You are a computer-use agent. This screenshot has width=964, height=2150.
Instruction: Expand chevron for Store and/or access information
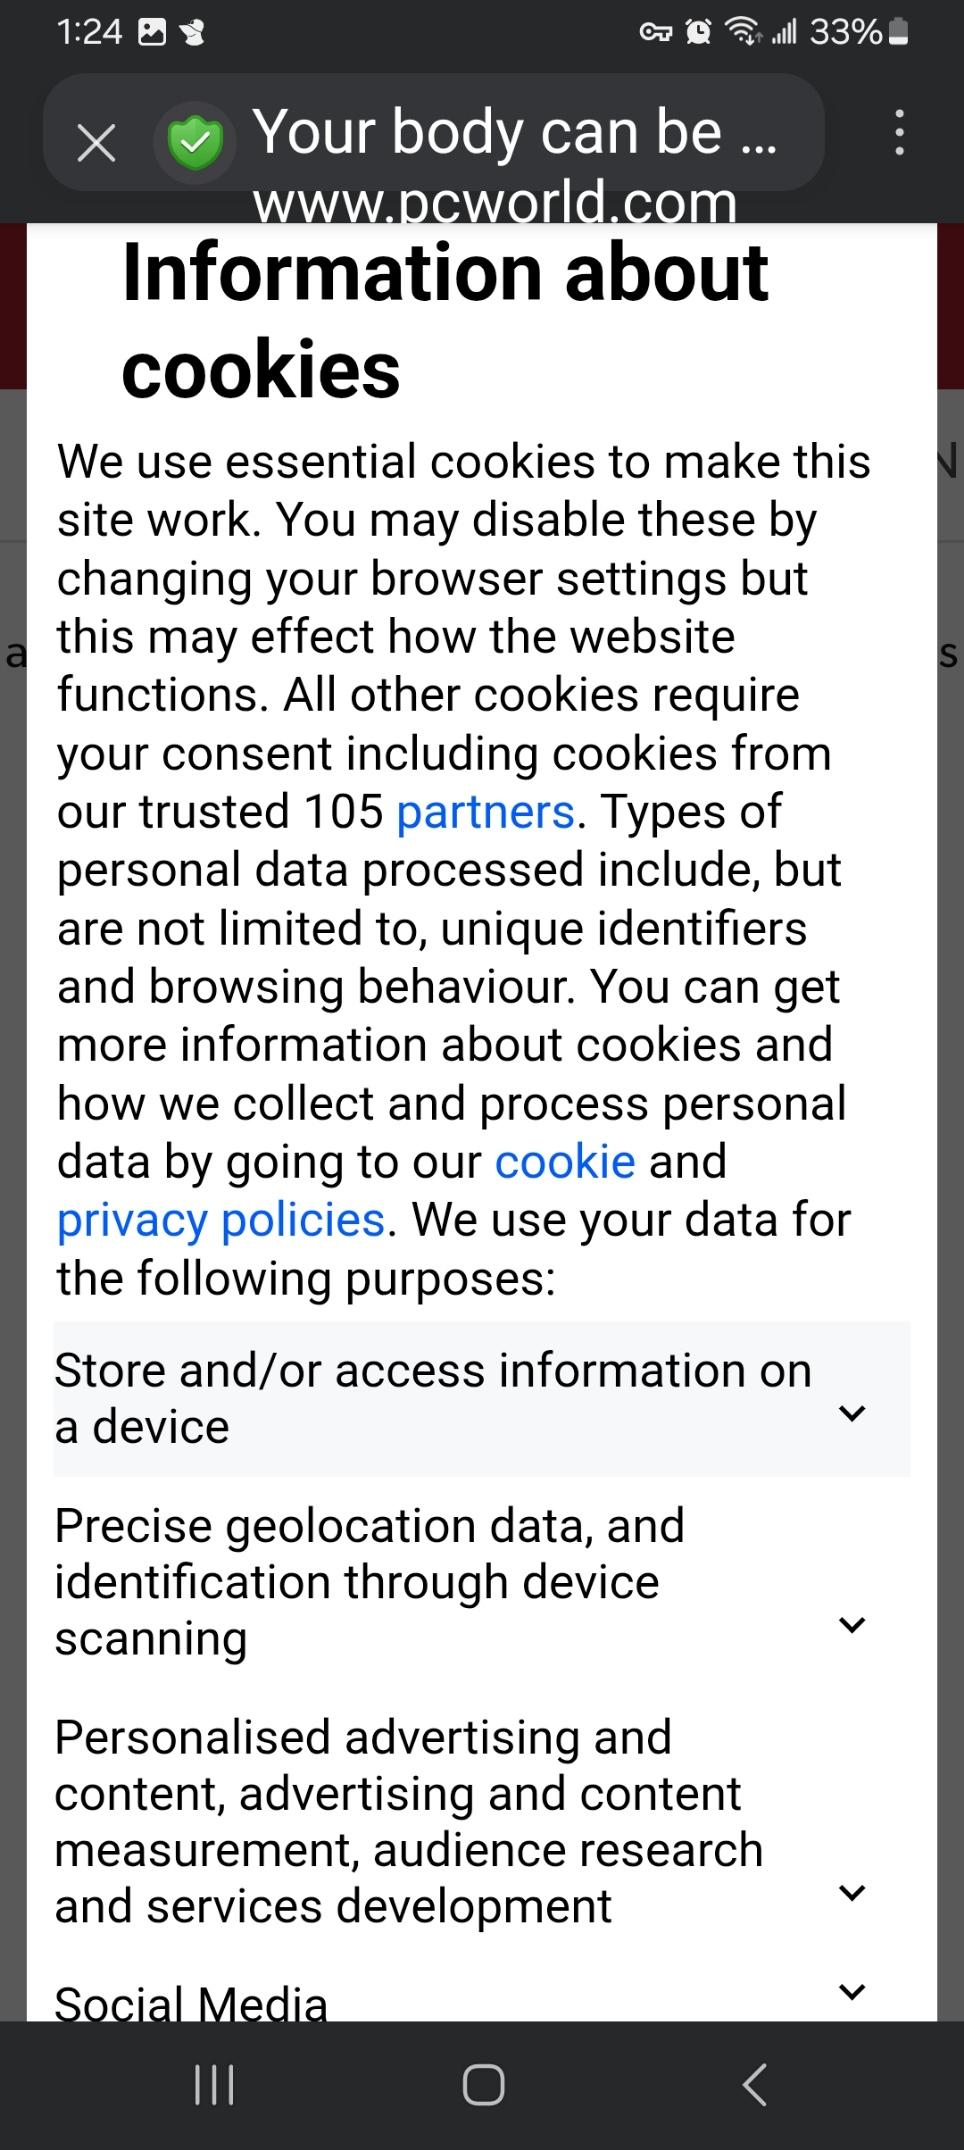852,1413
